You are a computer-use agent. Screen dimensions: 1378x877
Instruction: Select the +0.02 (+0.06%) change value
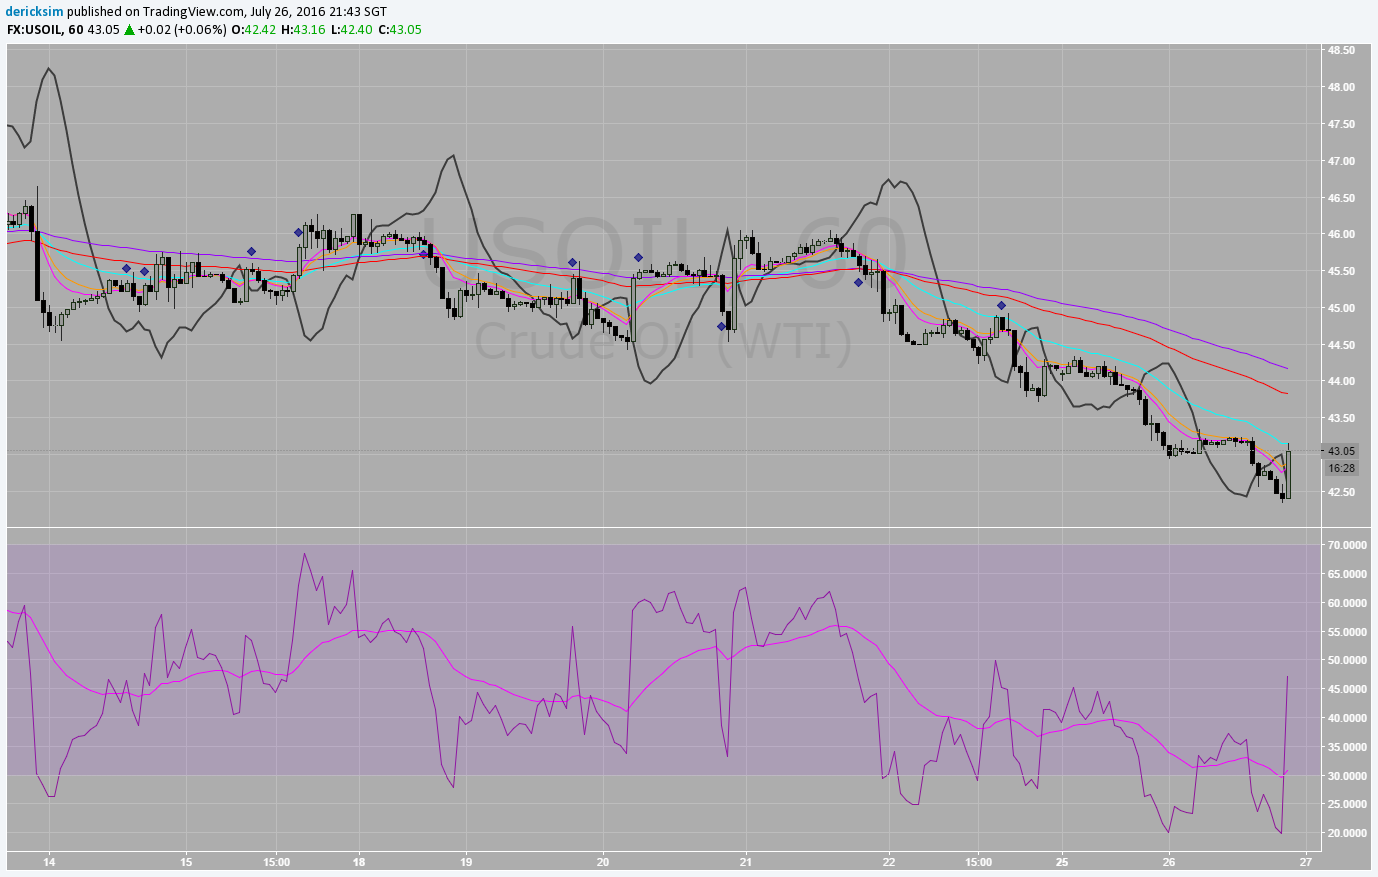pyautogui.click(x=182, y=29)
